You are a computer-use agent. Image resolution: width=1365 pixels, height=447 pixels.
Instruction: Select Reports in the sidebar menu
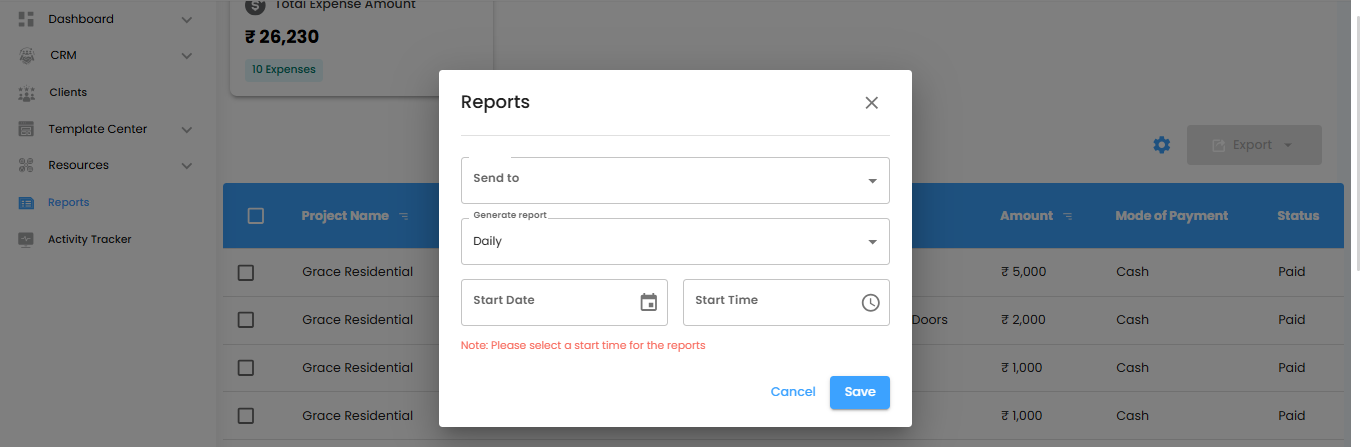point(69,203)
